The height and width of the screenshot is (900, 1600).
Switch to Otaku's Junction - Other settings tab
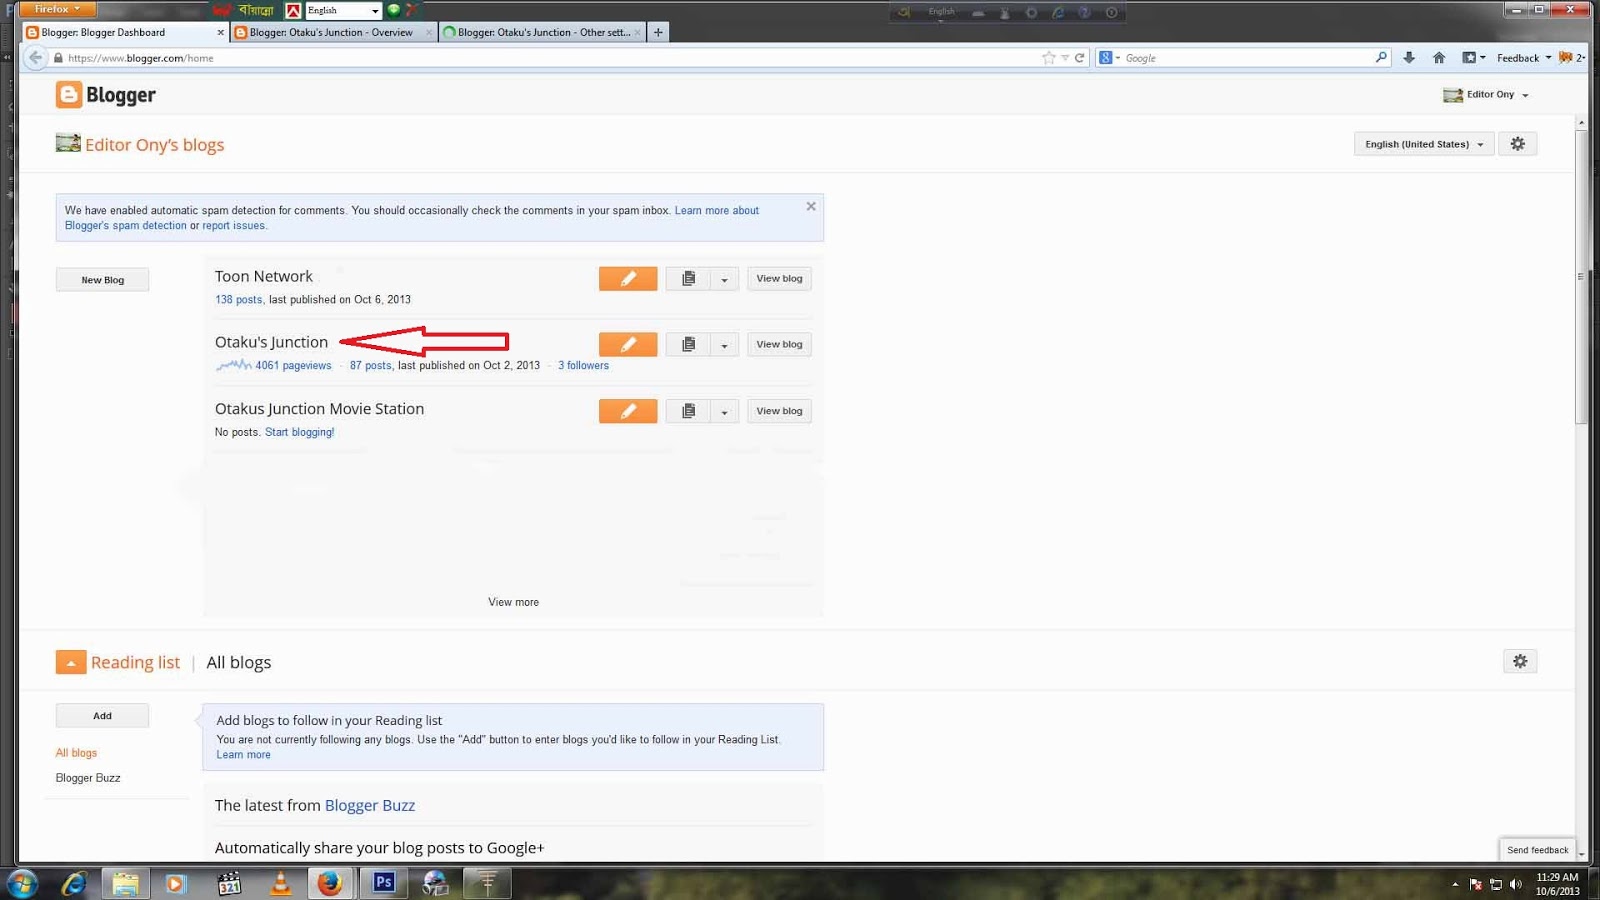coord(542,32)
